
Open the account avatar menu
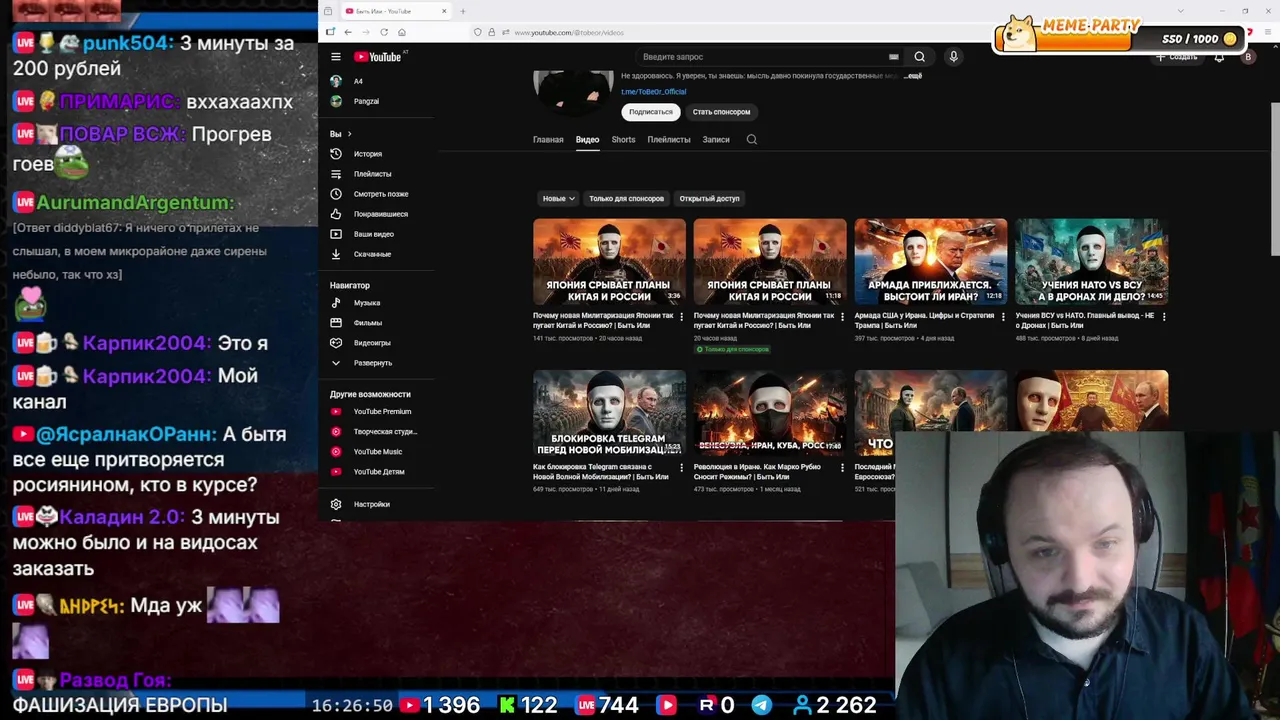click(1248, 57)
